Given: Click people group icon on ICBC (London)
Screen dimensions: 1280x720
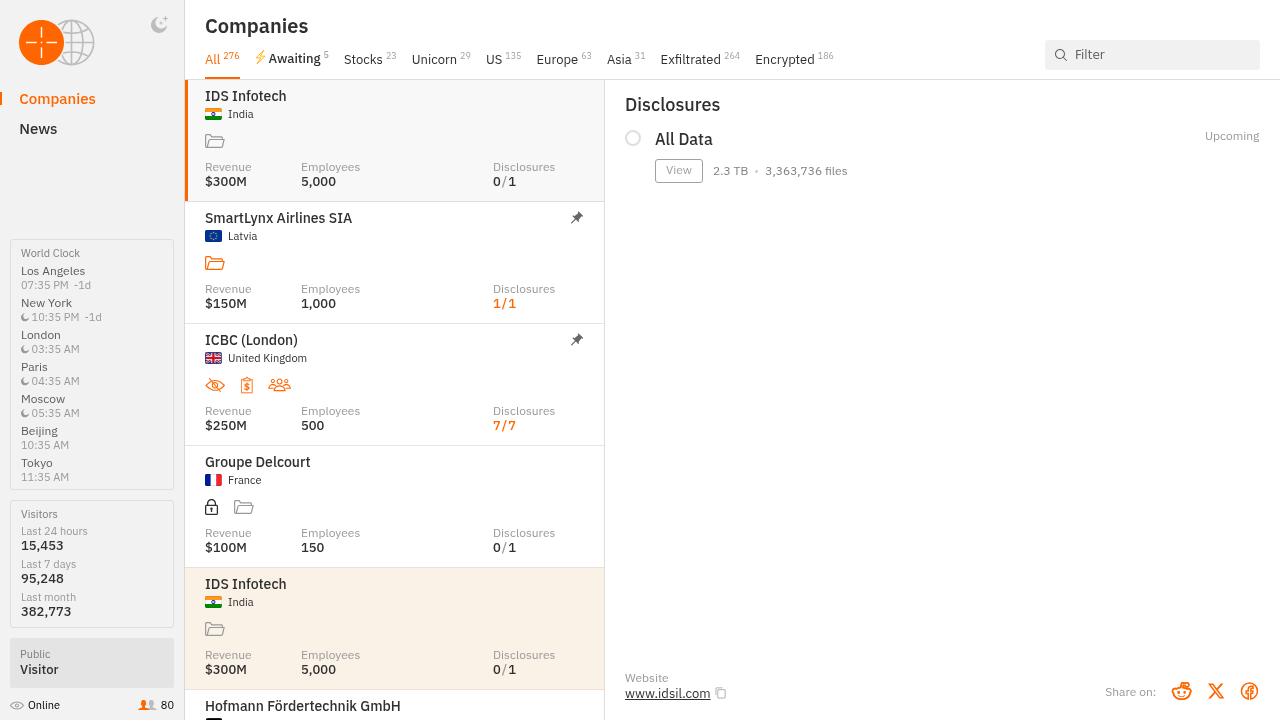Looking at the screenshot, I should 280,385.
